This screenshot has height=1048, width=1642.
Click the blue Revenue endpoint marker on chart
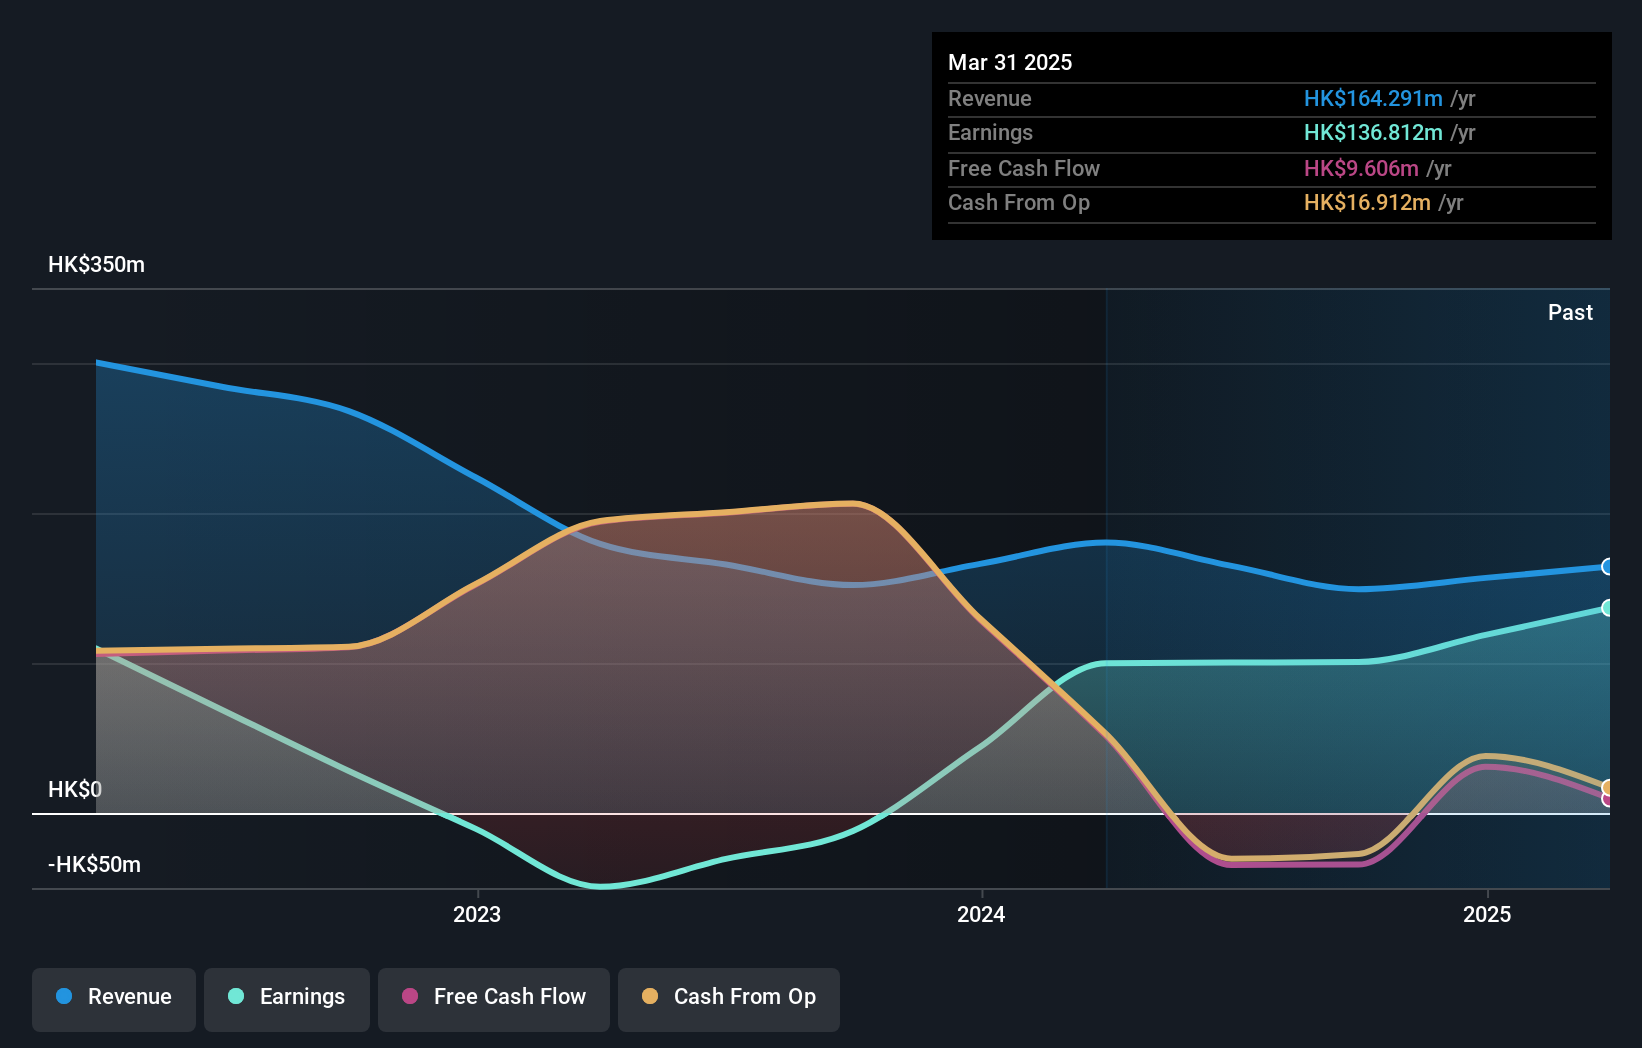1607,568
